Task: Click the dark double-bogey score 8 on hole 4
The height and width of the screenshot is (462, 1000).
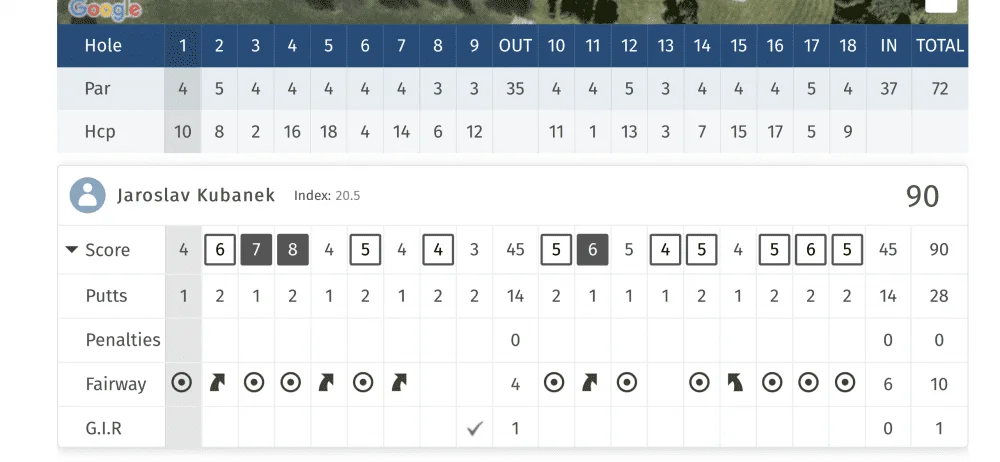Action: pyautogui.click(x=293, y=250)
